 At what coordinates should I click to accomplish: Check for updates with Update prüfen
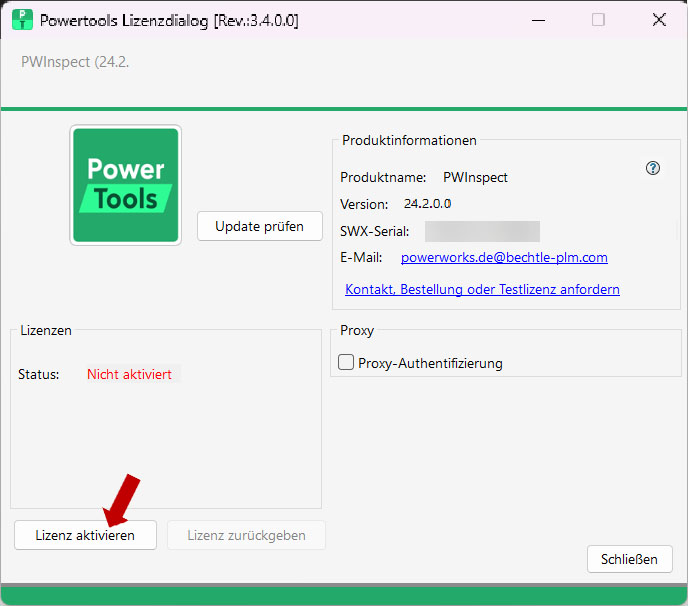pyautogui.click(x=260, y=226)
